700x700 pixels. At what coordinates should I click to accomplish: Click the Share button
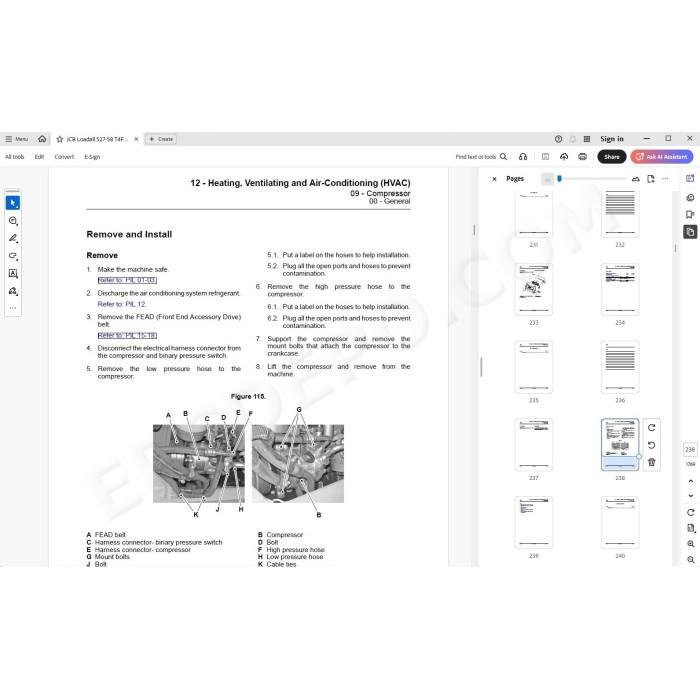click(612, 157)
